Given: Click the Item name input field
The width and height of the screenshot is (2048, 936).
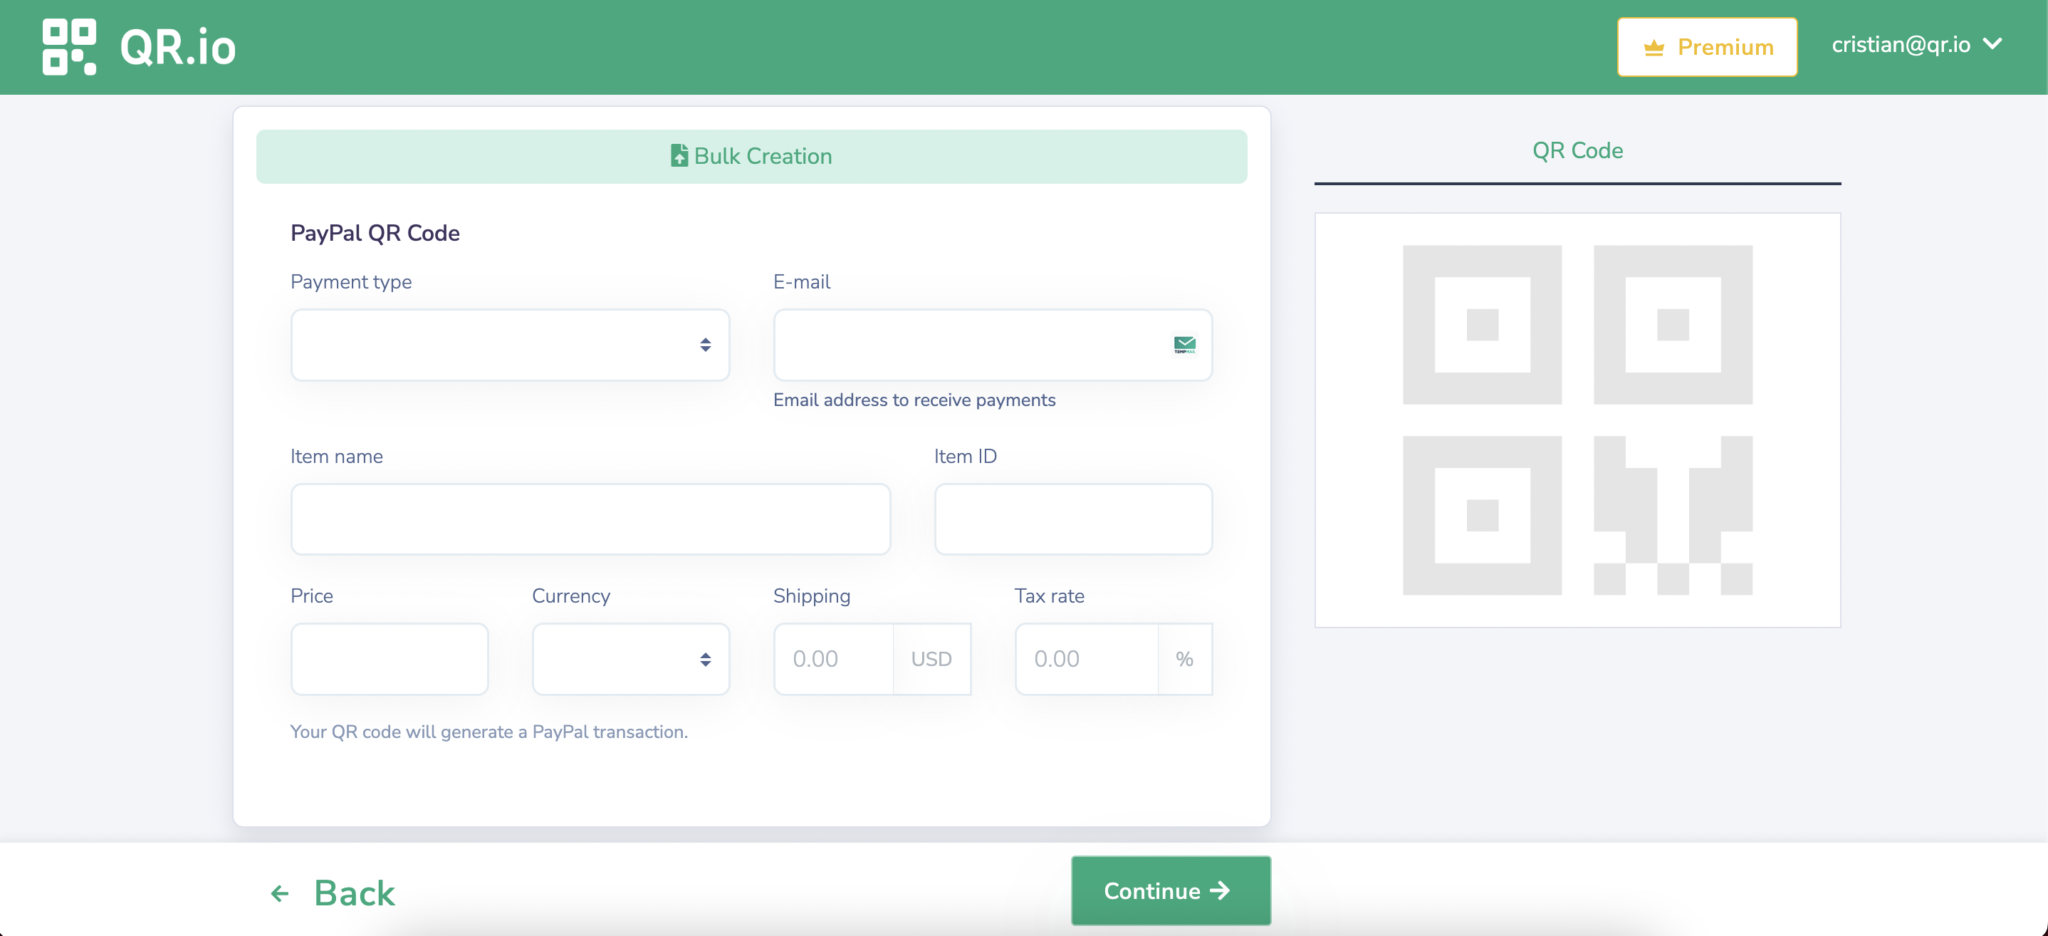Looking at the screenshot, I should (590, 519).
